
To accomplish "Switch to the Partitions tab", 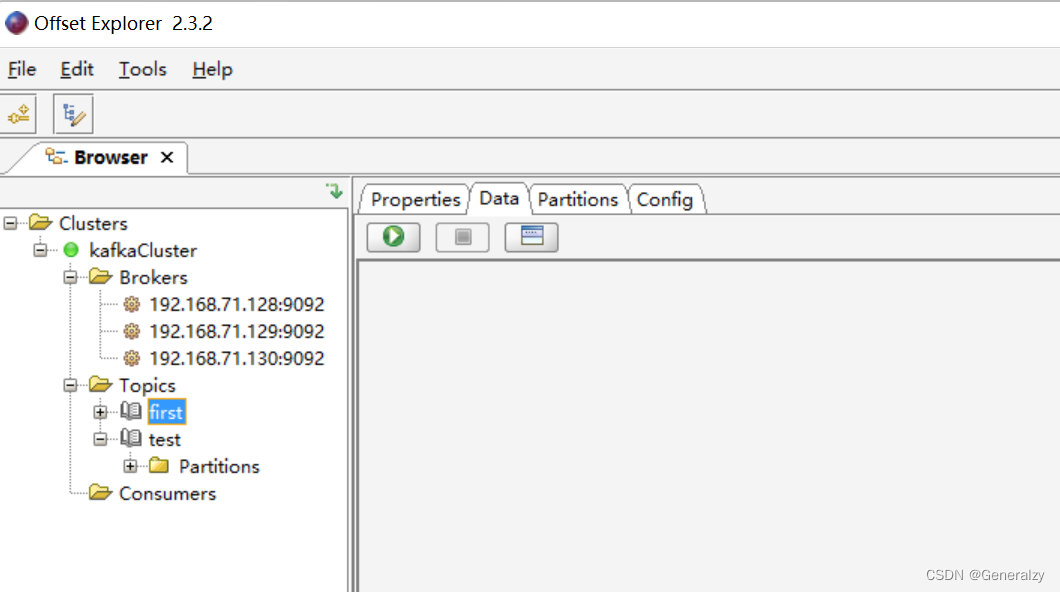I will pyautogui.click(x=577, y=199).
